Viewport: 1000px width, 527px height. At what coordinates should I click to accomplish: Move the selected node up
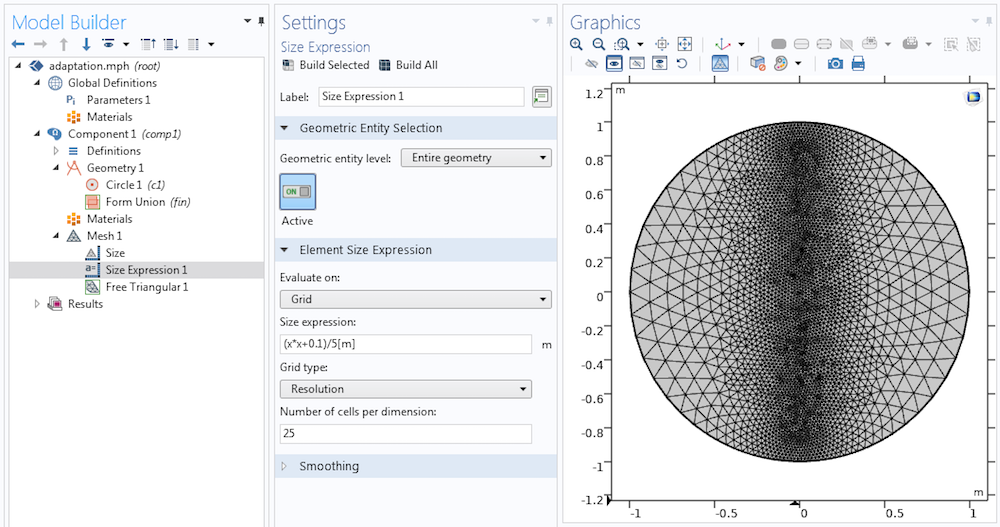(x=64, y=44)
